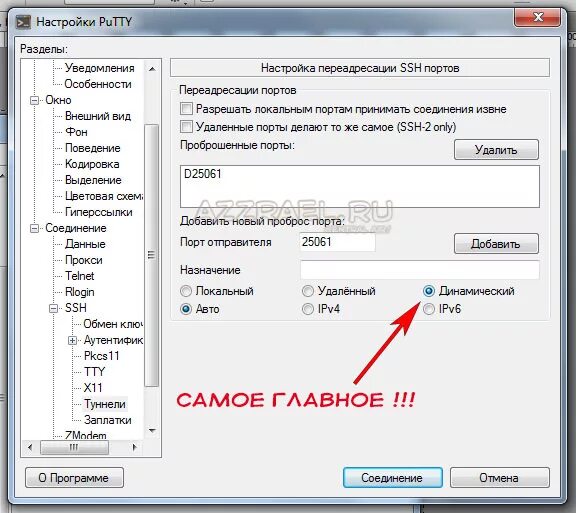The height and width of the screenshot is (513, 576).
Task: Select the Туннели section
Action: click(x=105, y=404)
